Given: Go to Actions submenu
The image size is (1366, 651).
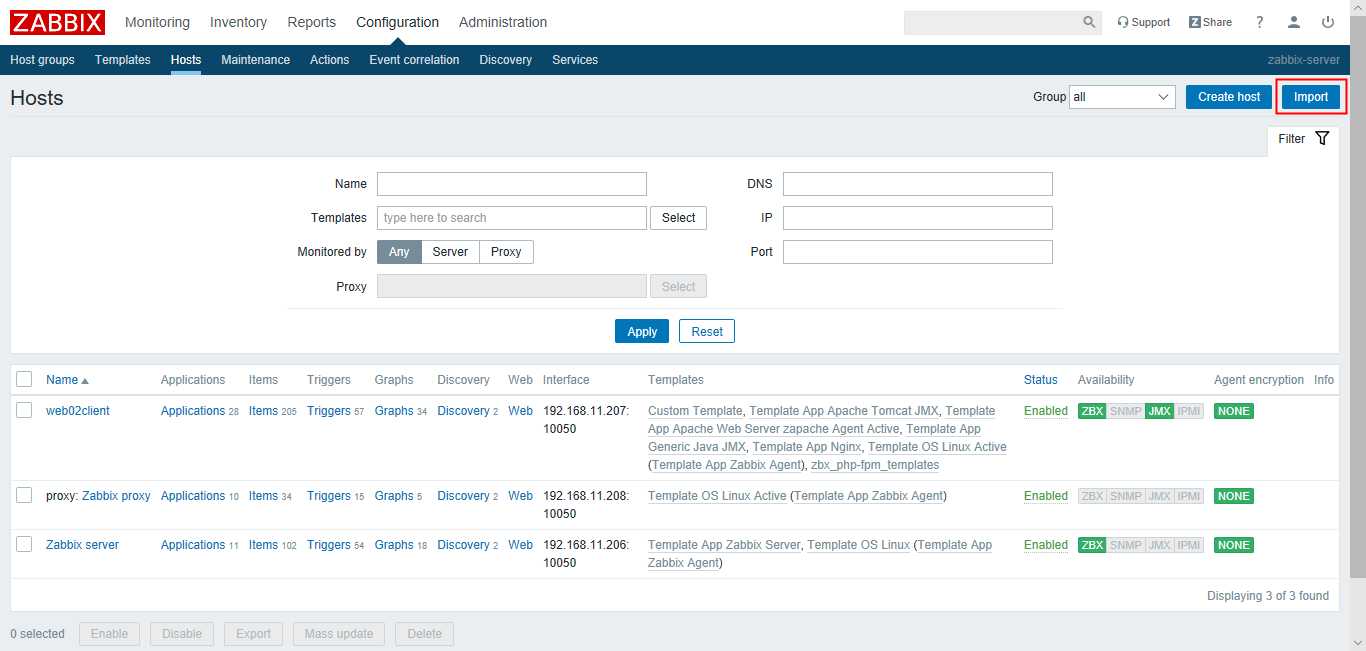Looking at the screenshot, I should coord(330,60).
